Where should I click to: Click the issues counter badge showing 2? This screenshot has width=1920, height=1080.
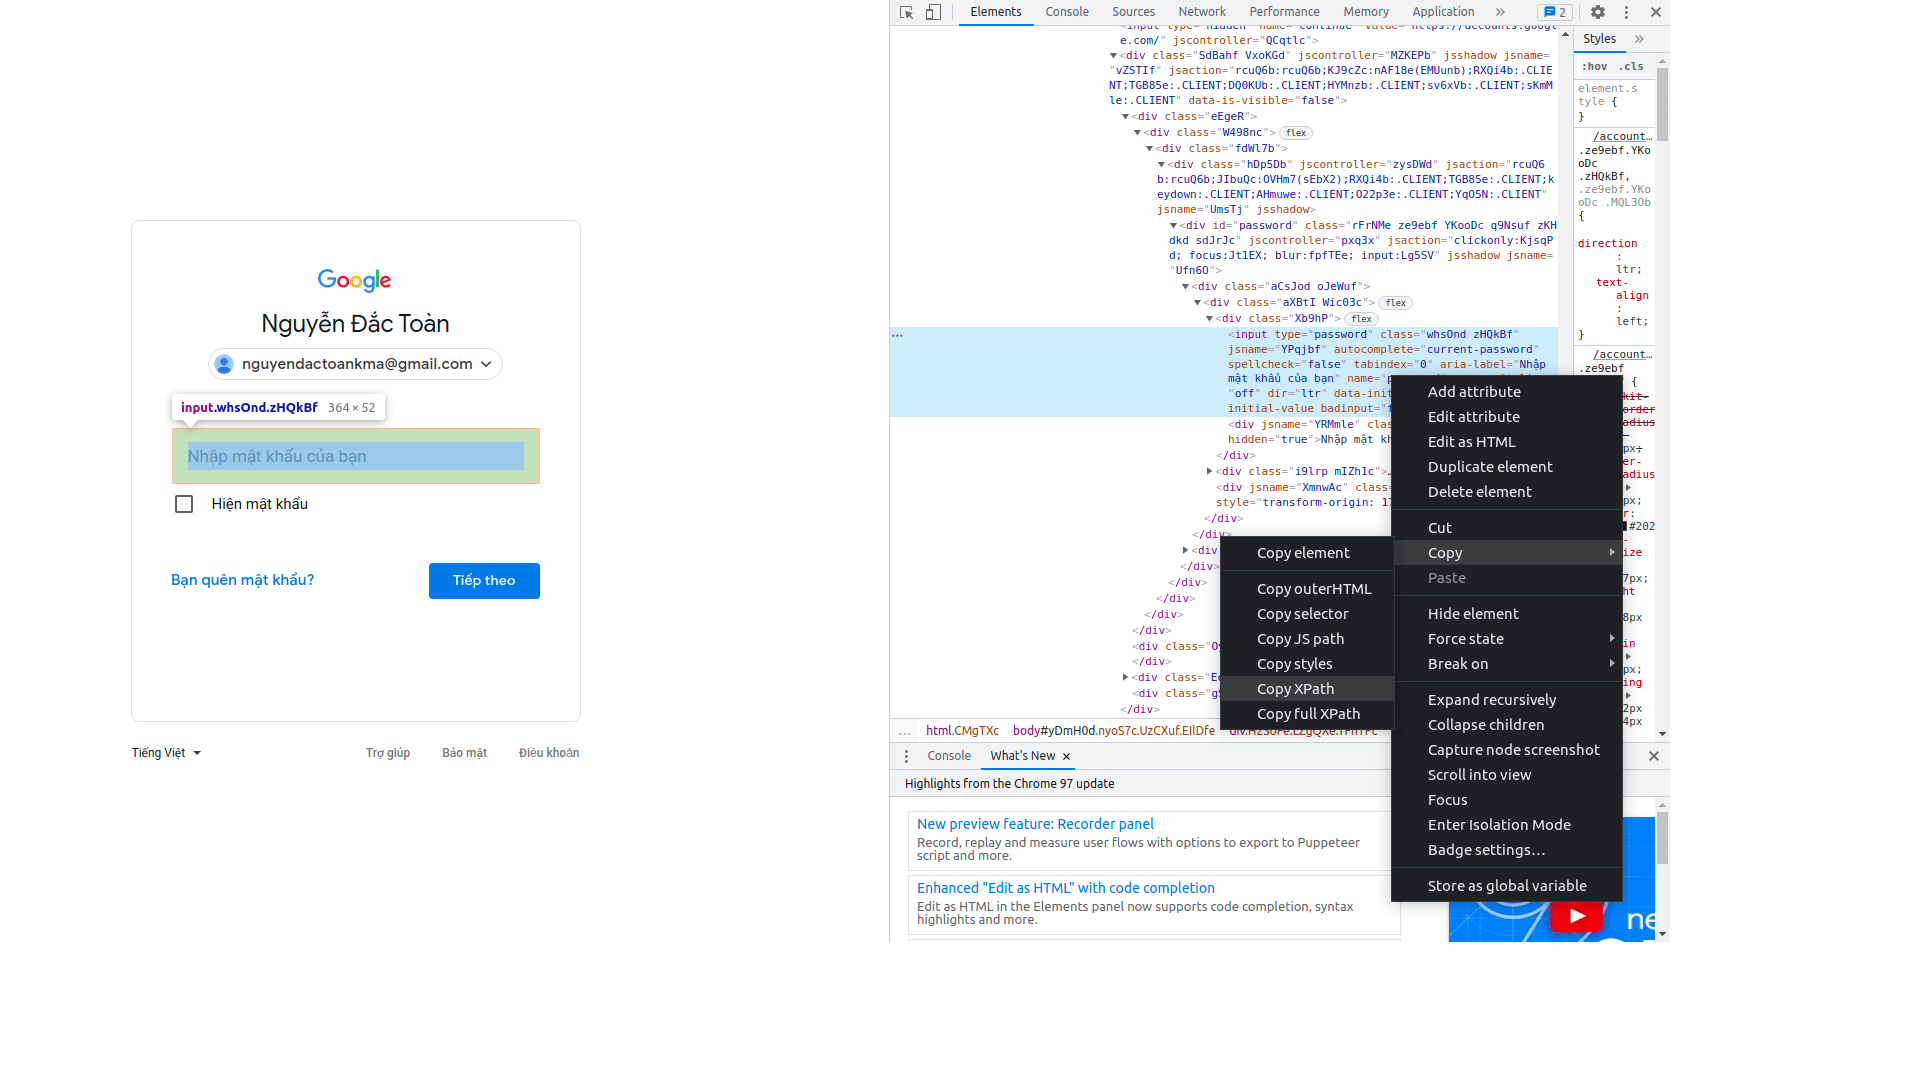click(1555, 12)
